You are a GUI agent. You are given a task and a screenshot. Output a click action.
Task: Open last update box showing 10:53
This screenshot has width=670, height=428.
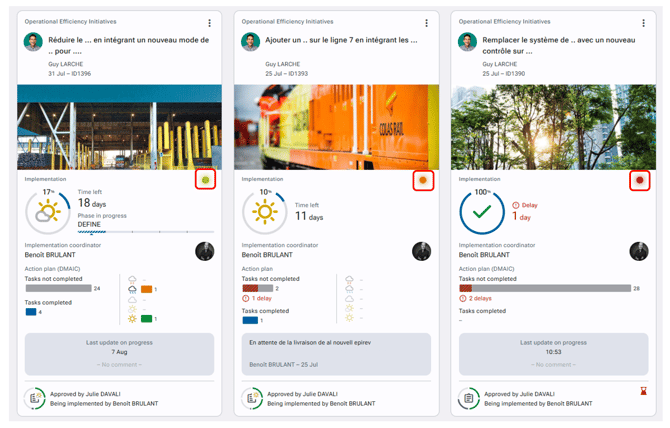[x=553, y=354]
